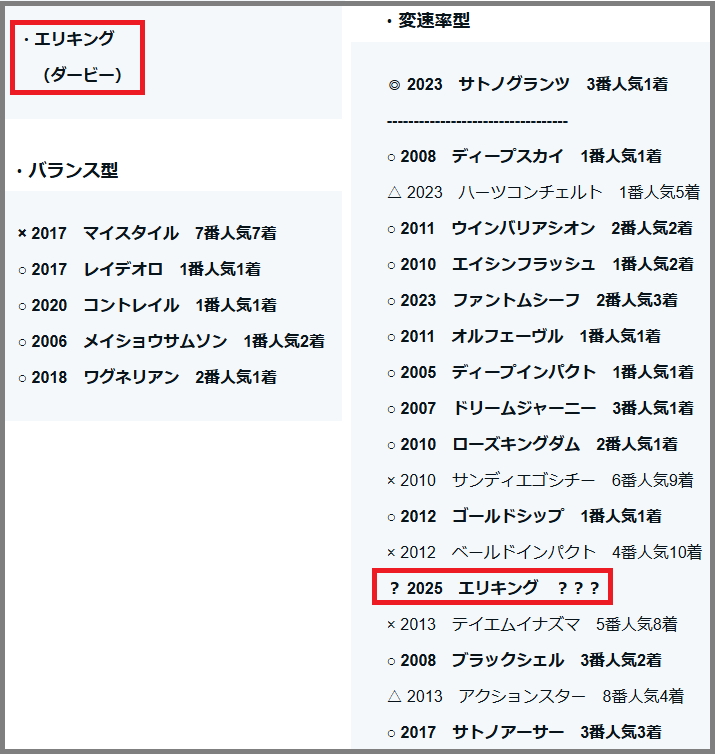Click the エリキング (ダービー) red-boxed heading
The height and width of the screenshot is (754, 716).
(77, 57)
